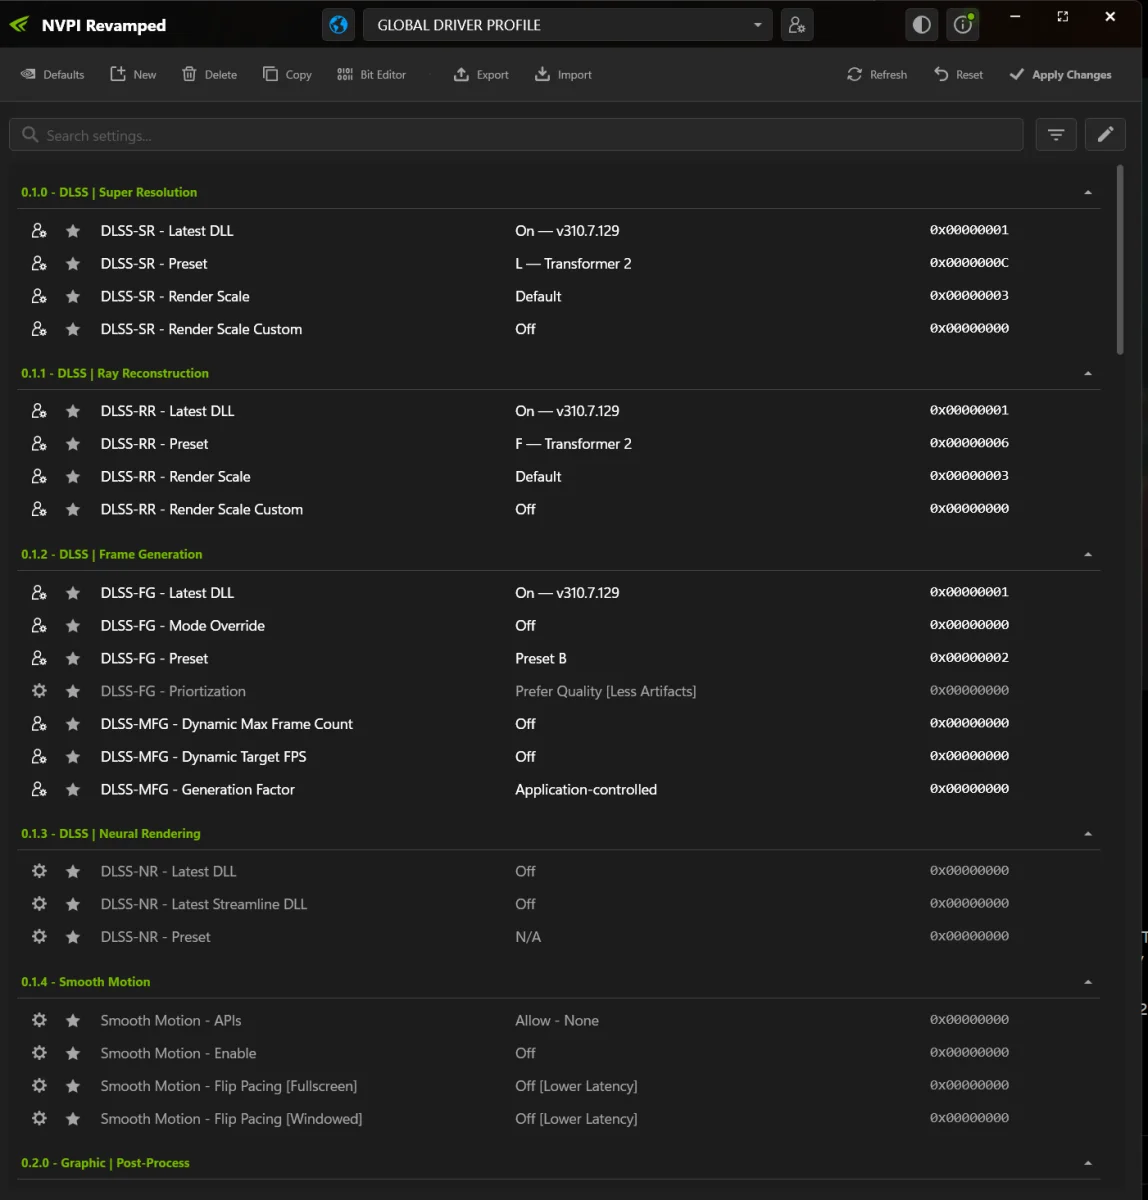Collapse the Smooth Motion section
1148x1200 pixels.
tap(1088, 983)
